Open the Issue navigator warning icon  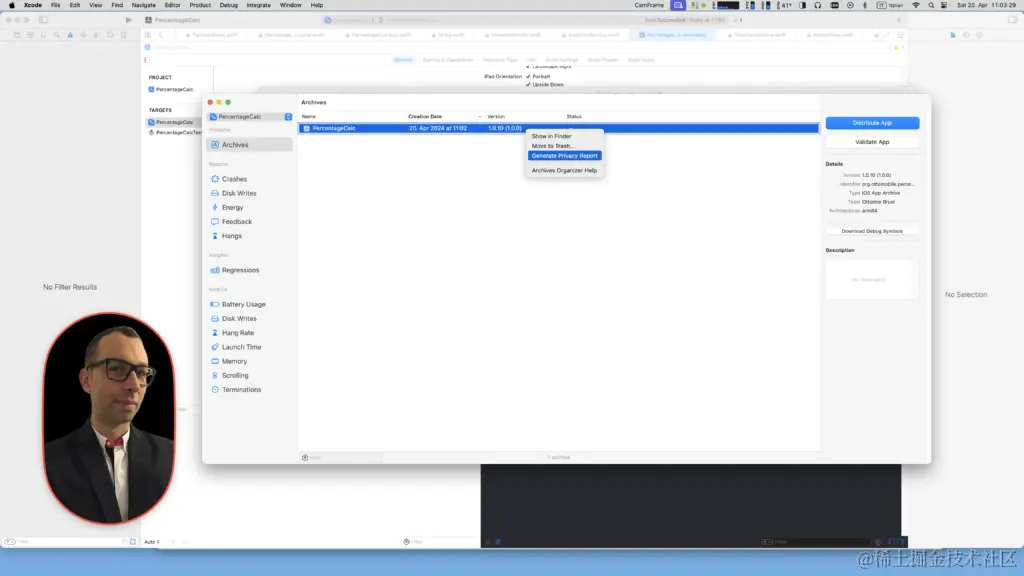[x=70, y=35]
